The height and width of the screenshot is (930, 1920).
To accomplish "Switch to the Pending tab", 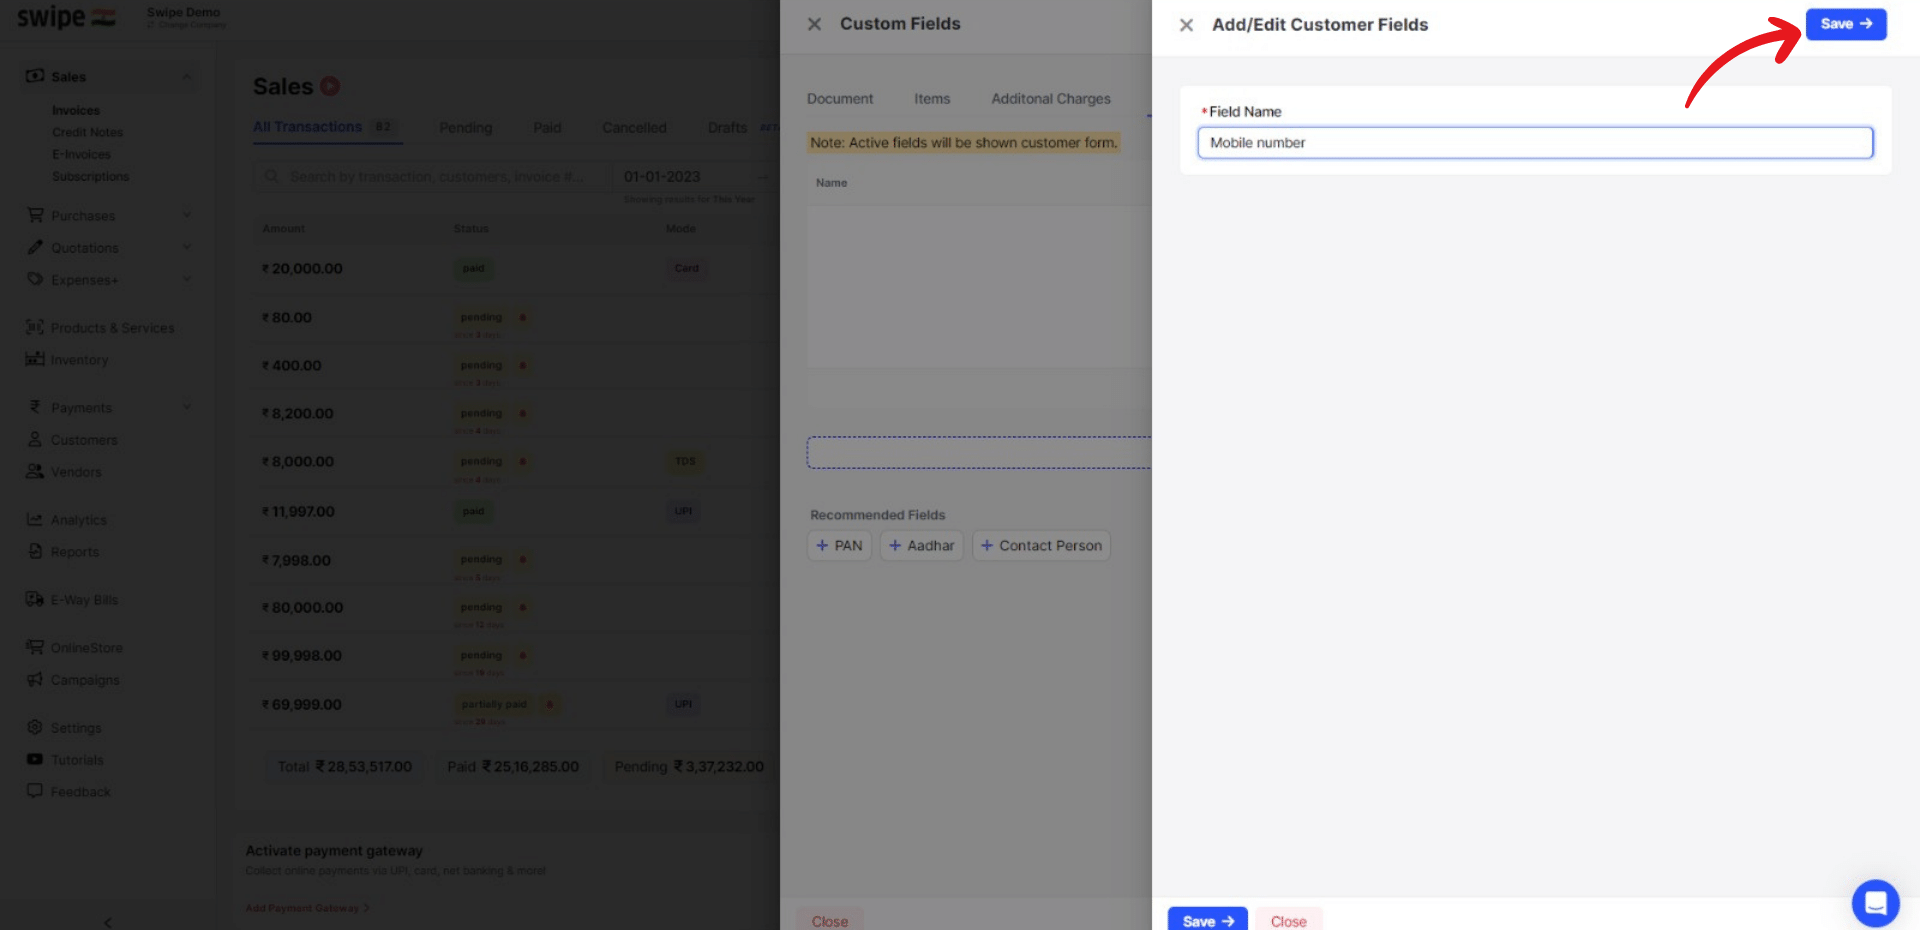I will click(466, 128).
